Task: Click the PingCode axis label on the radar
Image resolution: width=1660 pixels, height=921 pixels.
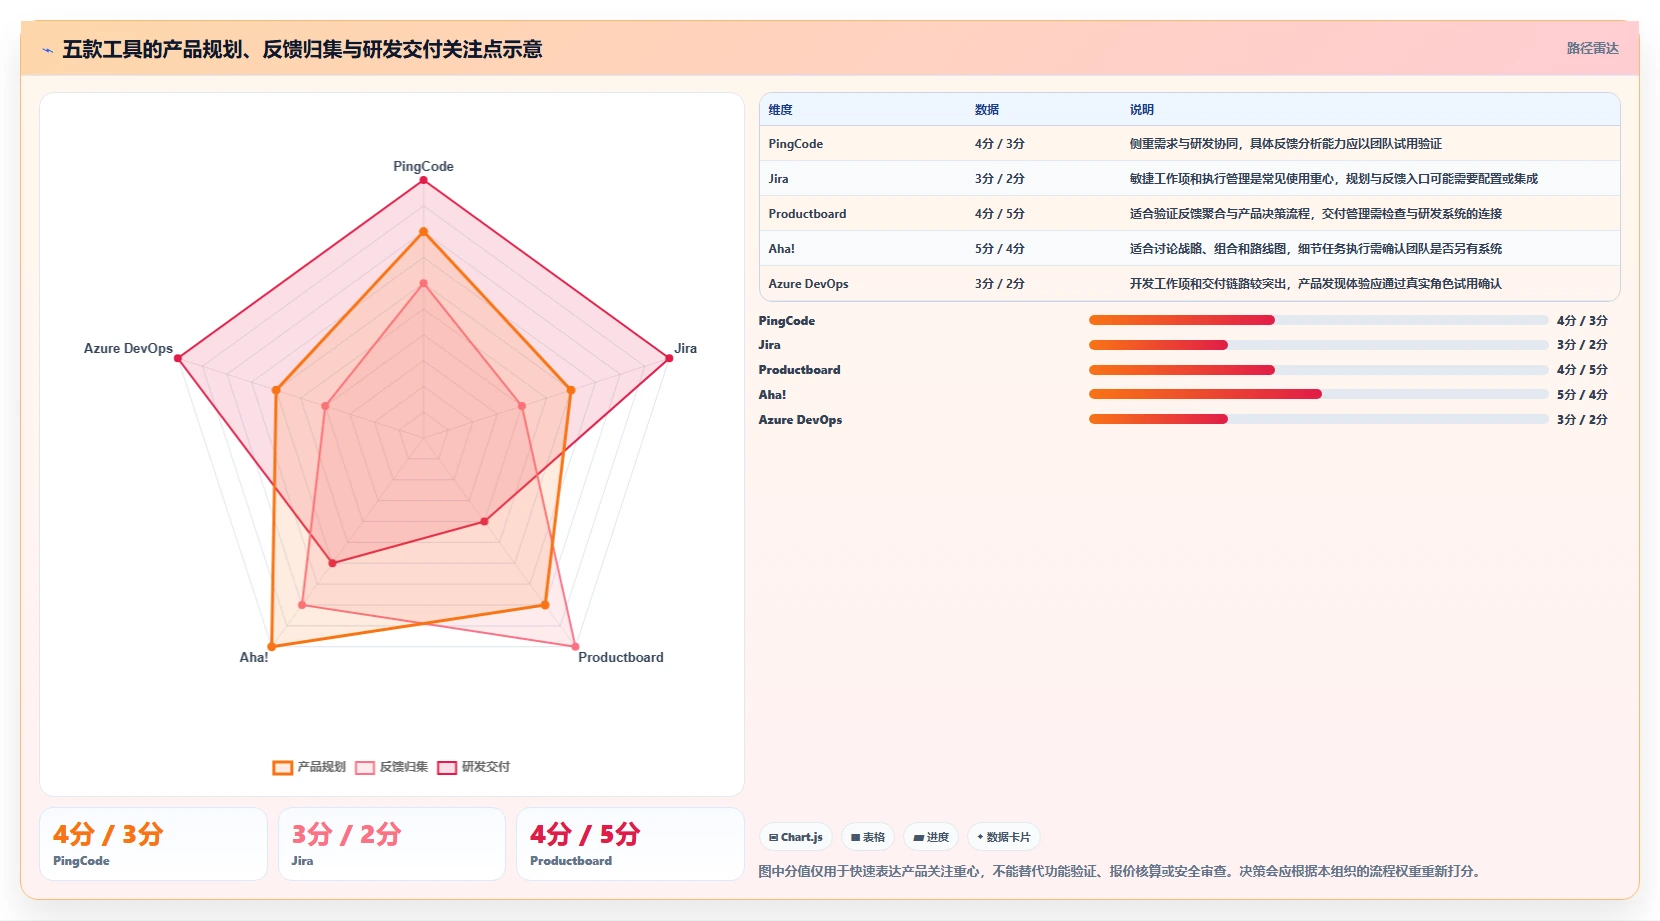Action: (423, 167)
